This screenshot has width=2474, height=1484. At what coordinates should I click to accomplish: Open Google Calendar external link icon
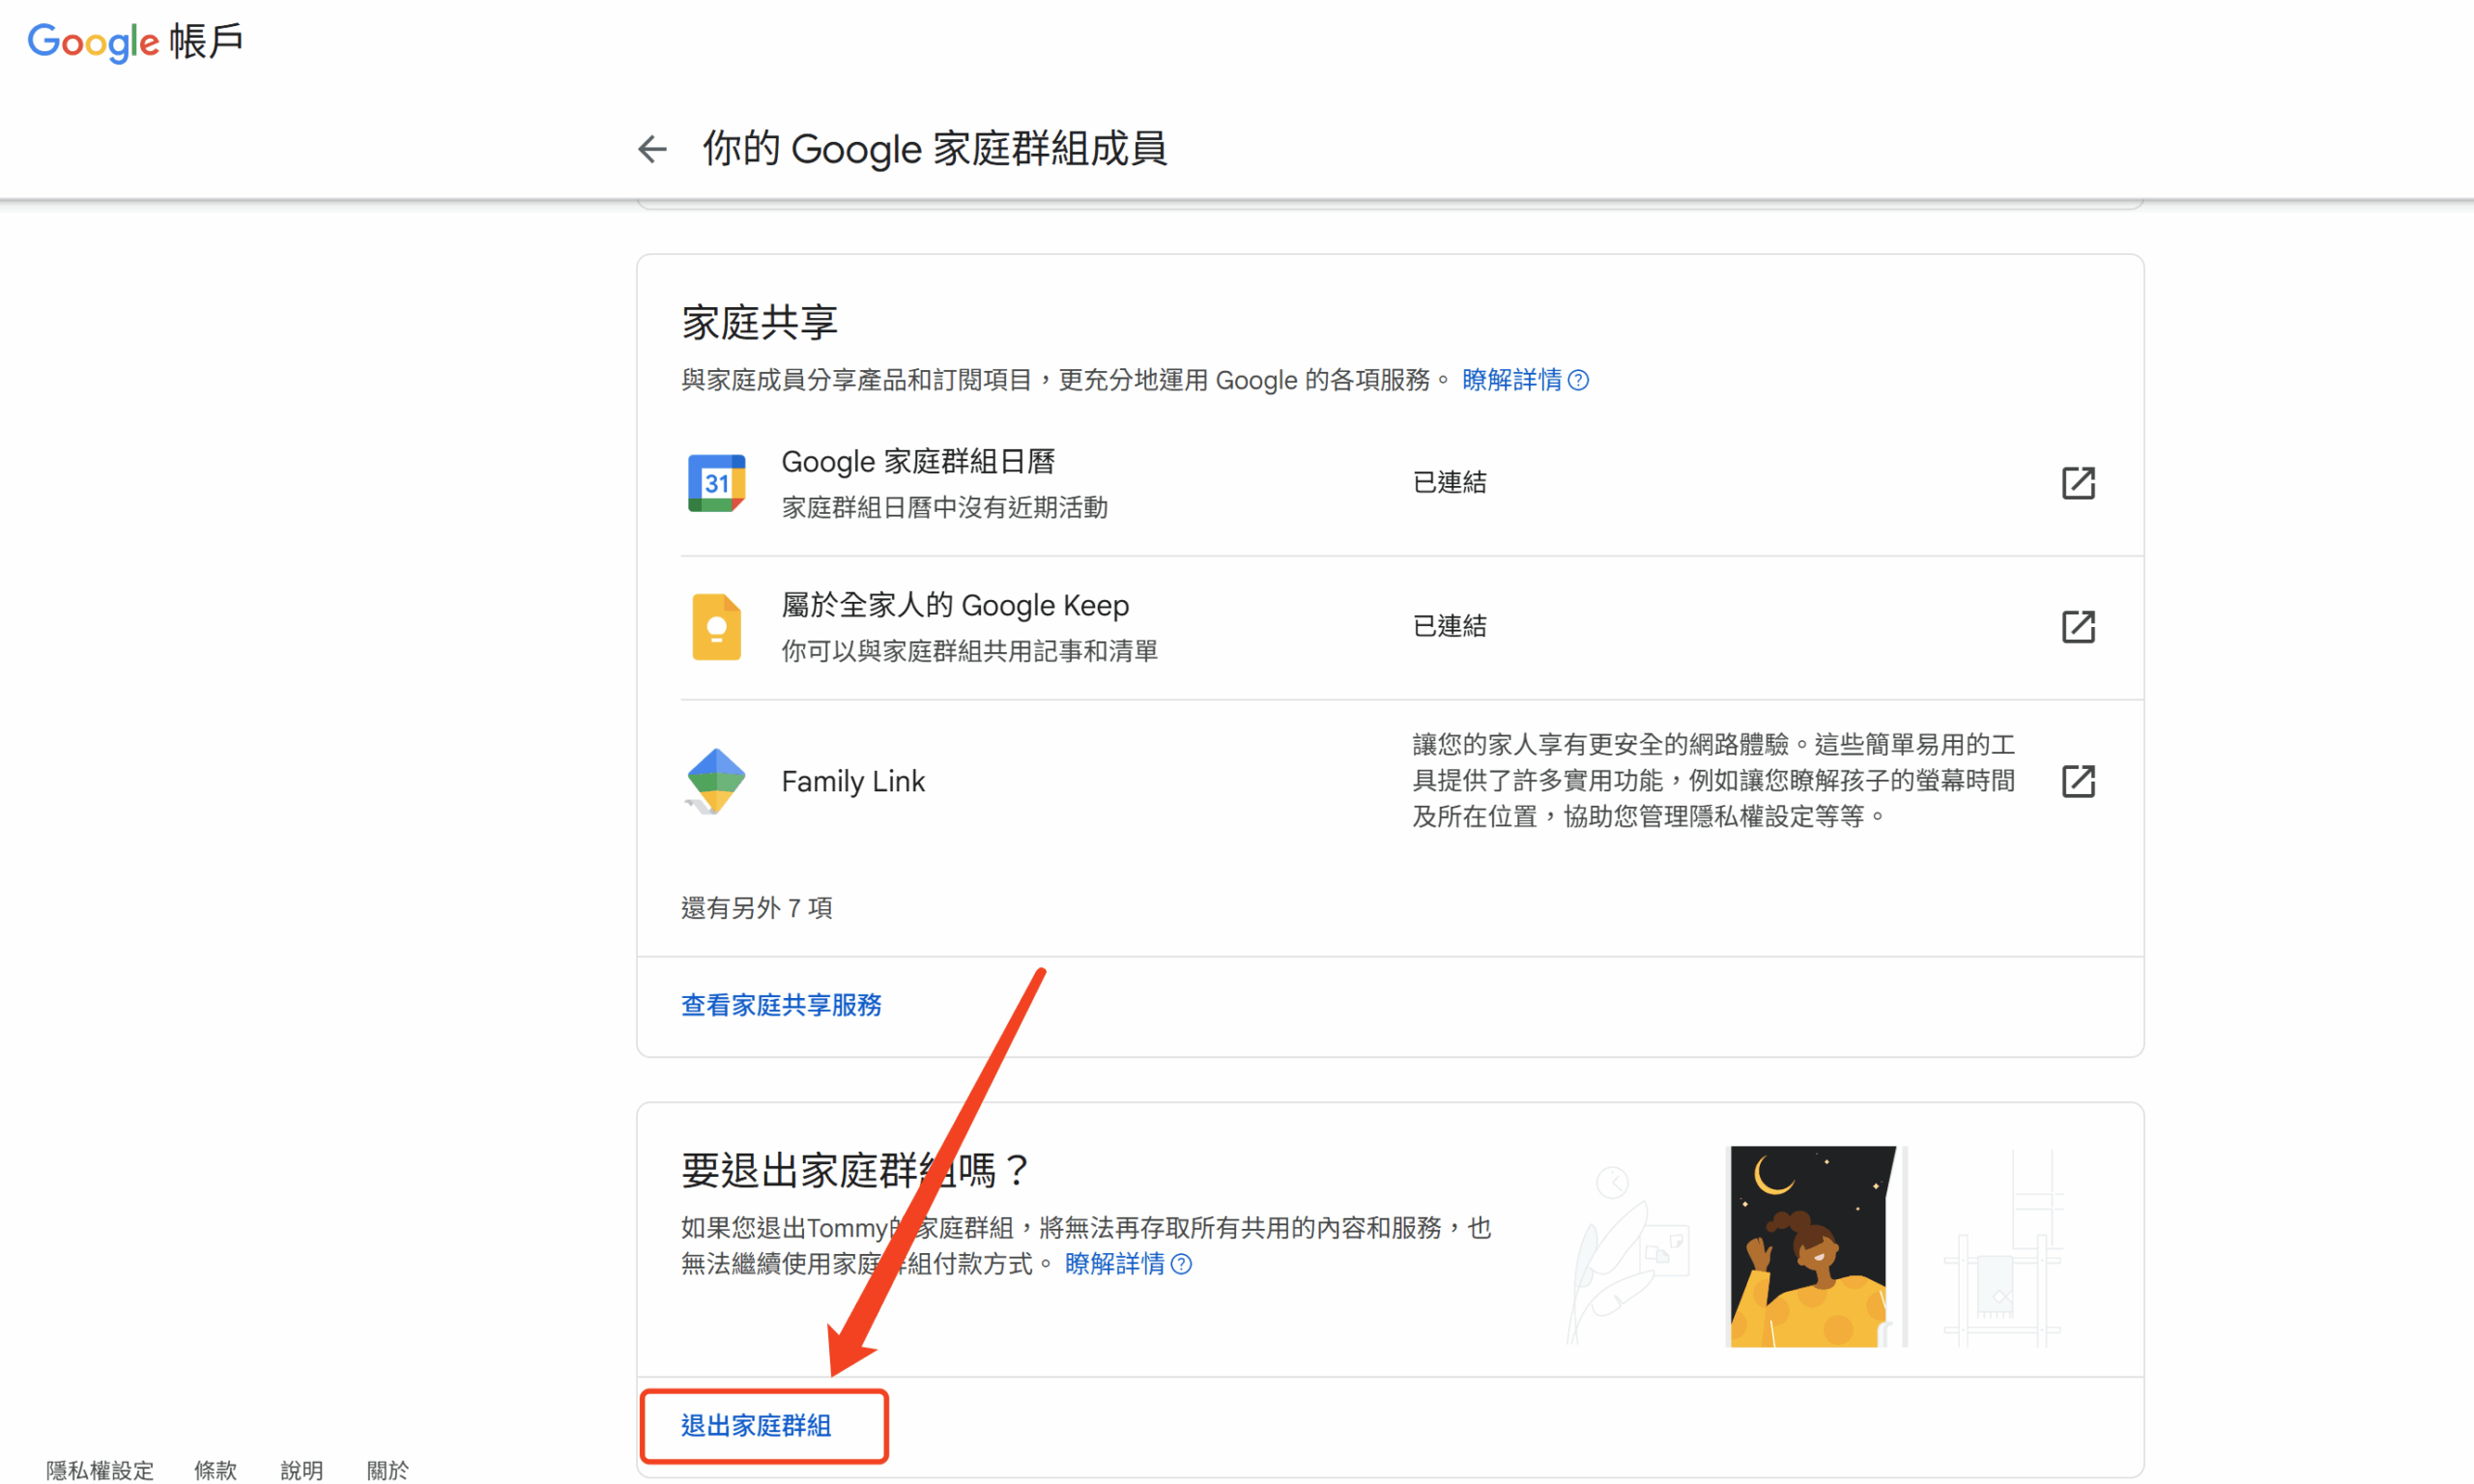pos(2077,483)
